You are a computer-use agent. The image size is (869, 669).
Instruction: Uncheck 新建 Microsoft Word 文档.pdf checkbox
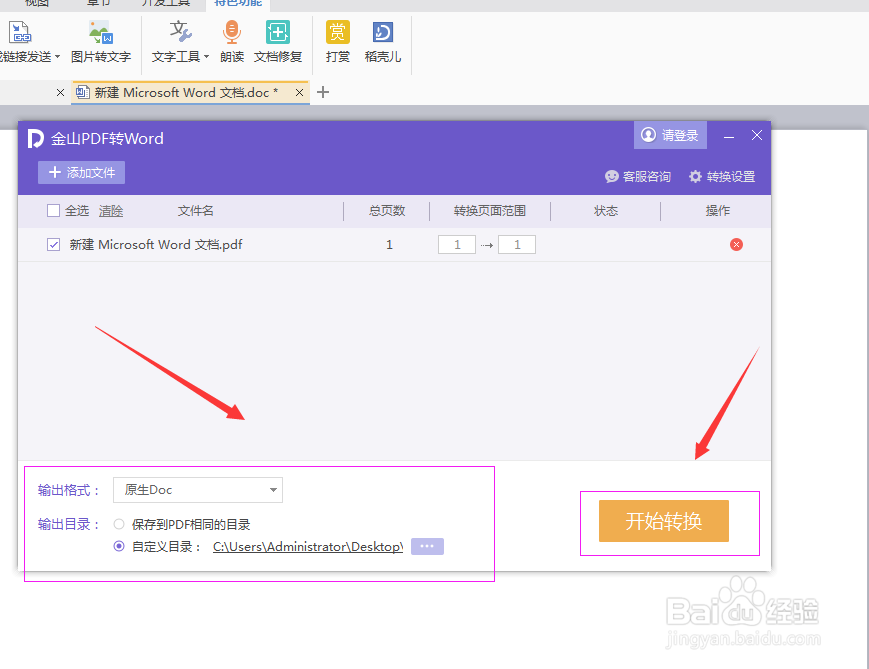53,244
